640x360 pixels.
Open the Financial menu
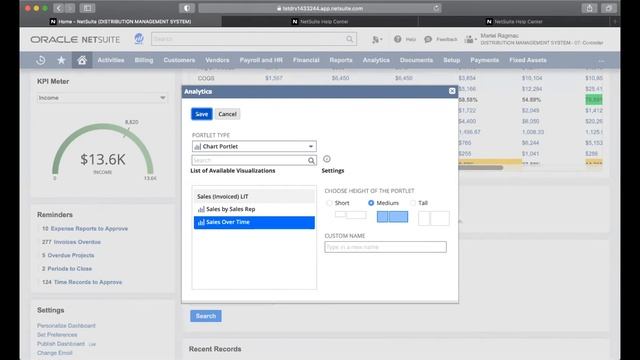(x=306, y=60)
